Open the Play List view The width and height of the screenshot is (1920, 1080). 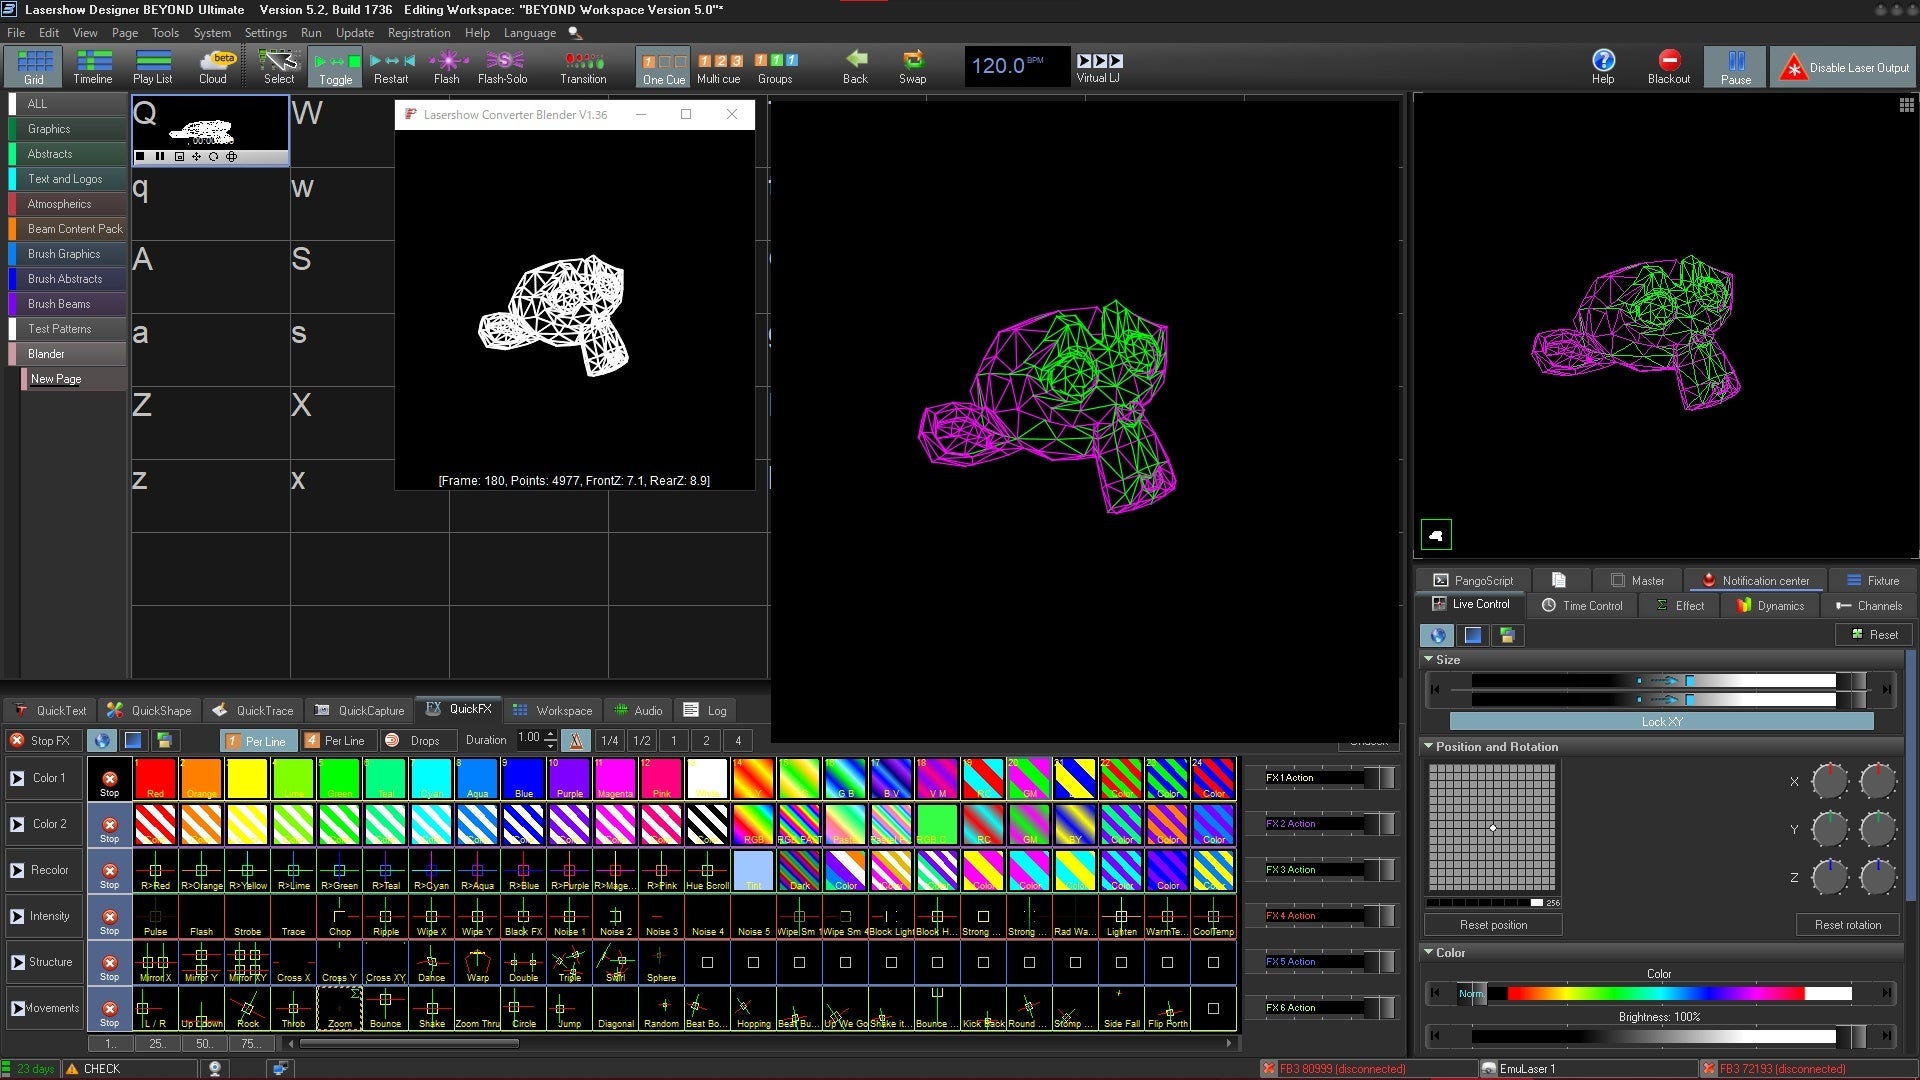tap(152, 66)
